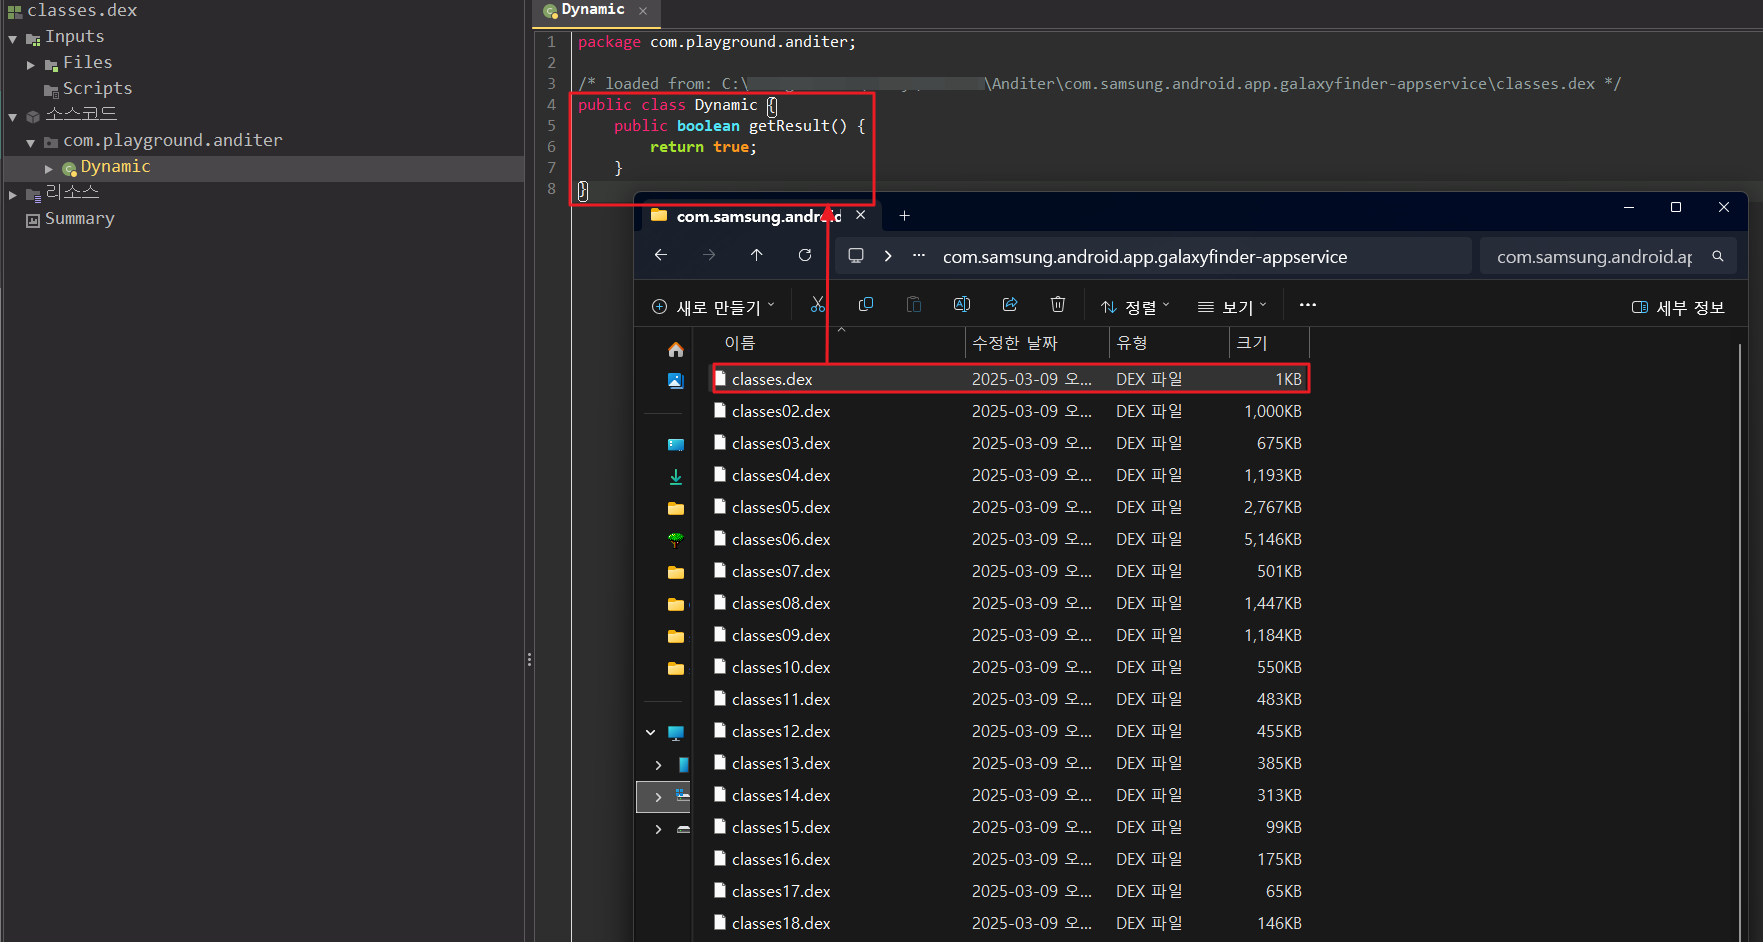Select classes09.dex file in Explorer

point(1009,635)
